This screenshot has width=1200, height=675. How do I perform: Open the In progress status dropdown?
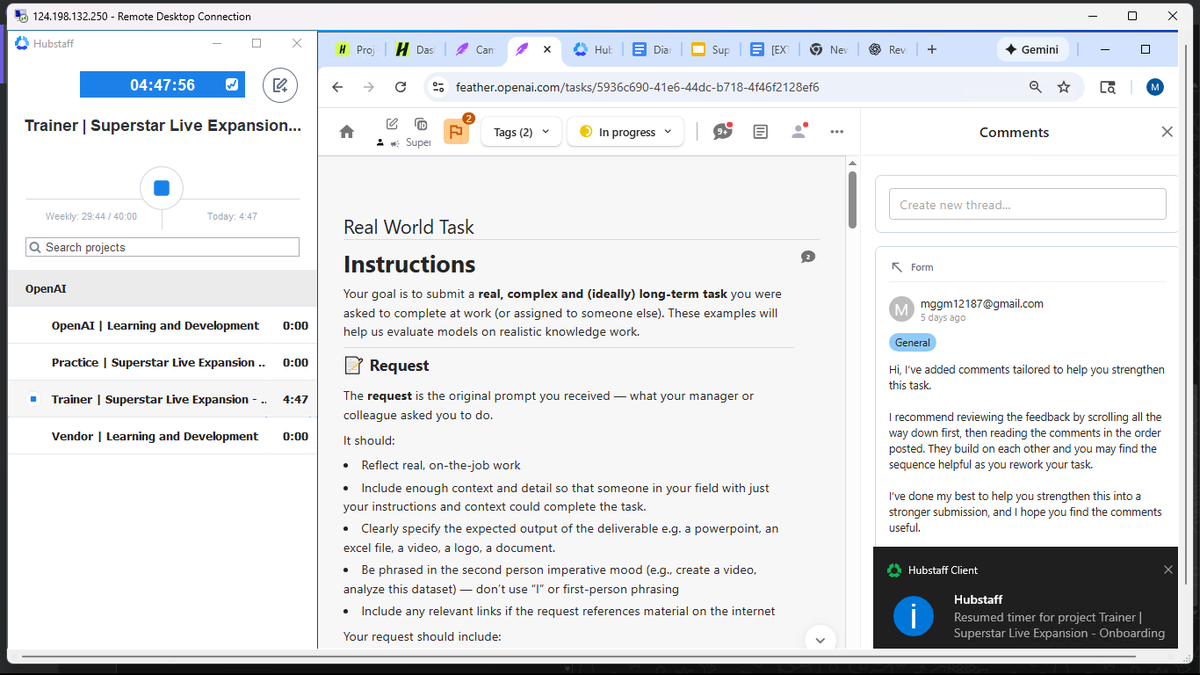[x=626, y=132]
